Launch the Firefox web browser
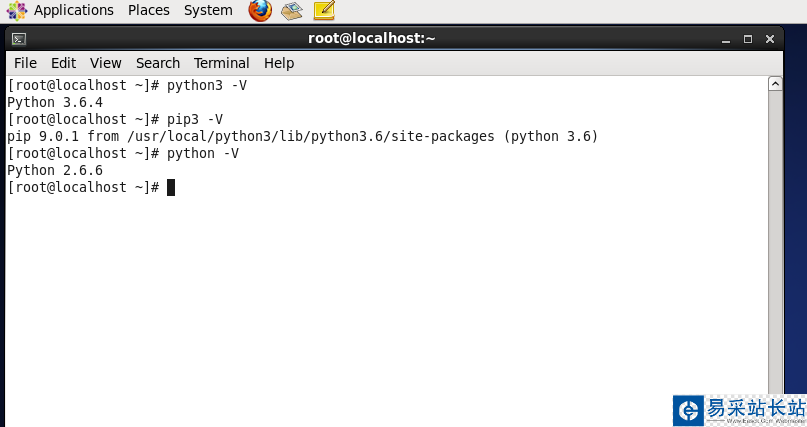Screen dimensions: 807x427 tap(260, 11)
